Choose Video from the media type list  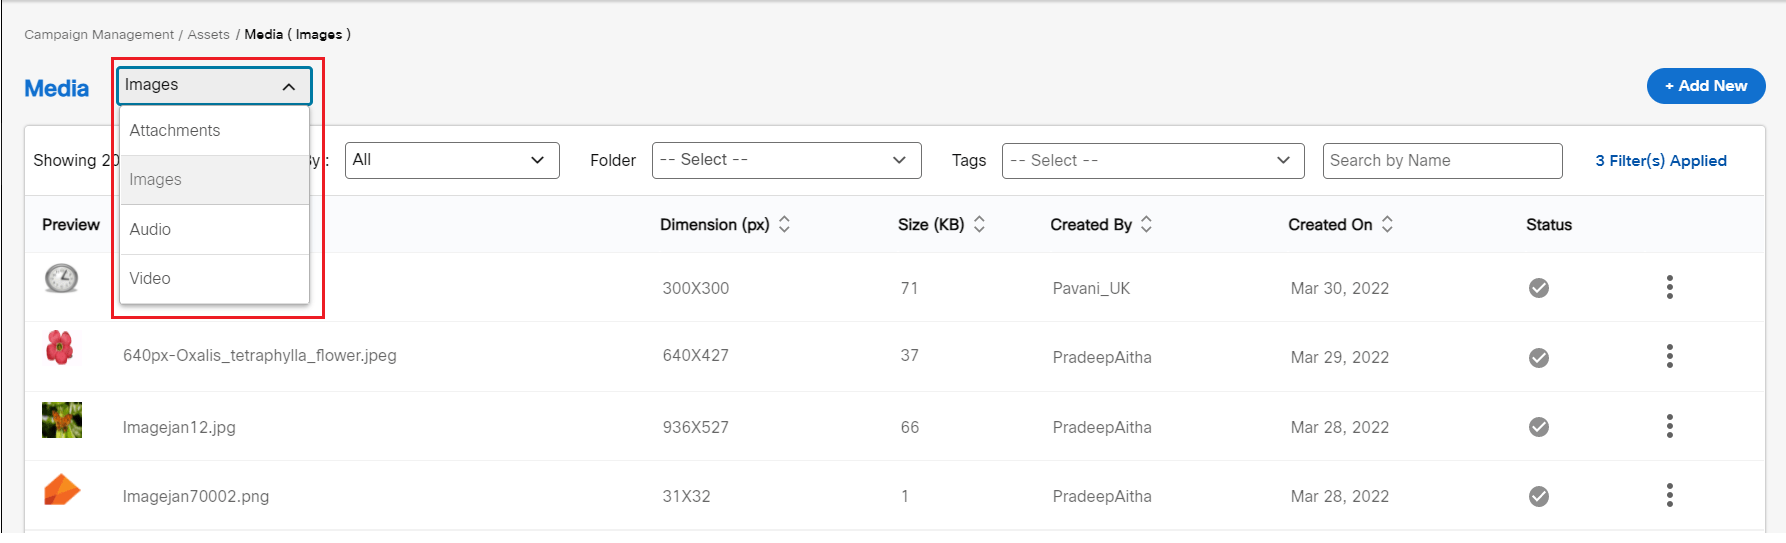[x=151, y=279]
